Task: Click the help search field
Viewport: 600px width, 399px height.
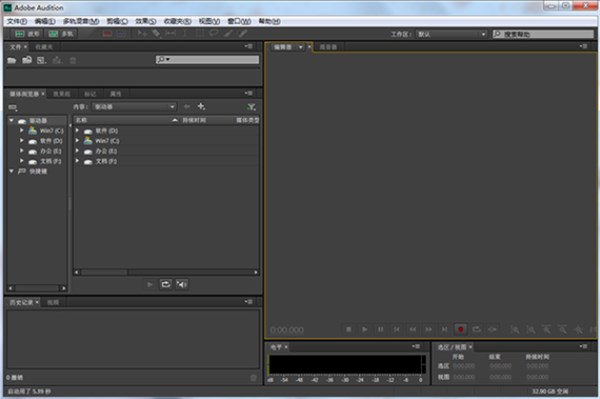Action: pyautogui.click(x=543, y=34)
